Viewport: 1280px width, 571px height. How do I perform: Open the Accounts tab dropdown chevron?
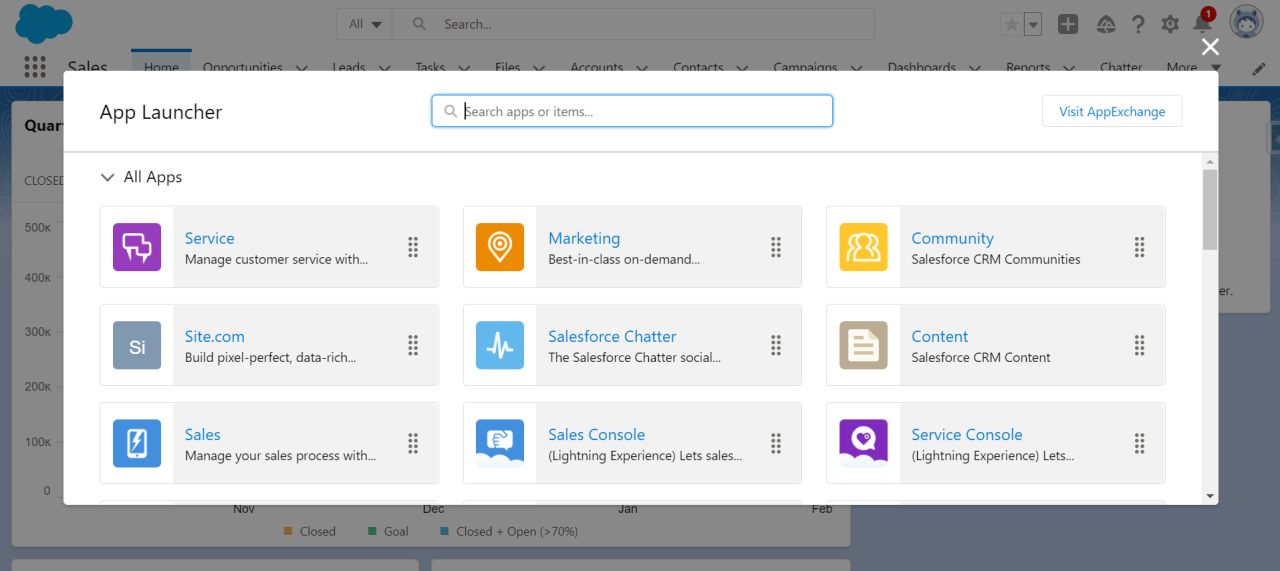[x=642, y=68]
